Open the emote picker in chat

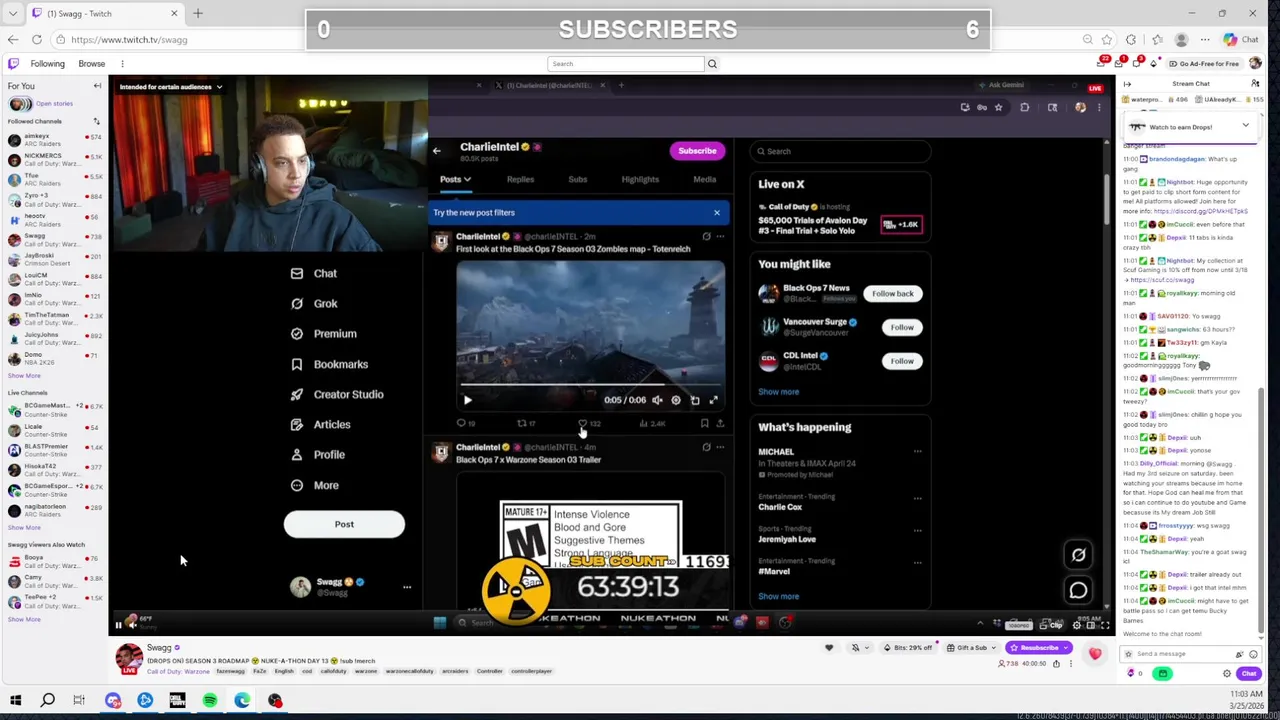click(1253, 654)
